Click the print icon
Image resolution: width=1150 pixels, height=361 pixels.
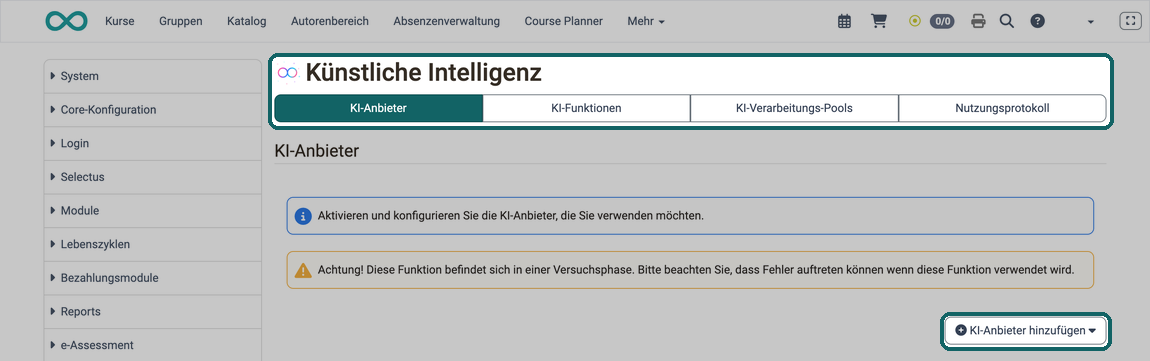(978, 21)
